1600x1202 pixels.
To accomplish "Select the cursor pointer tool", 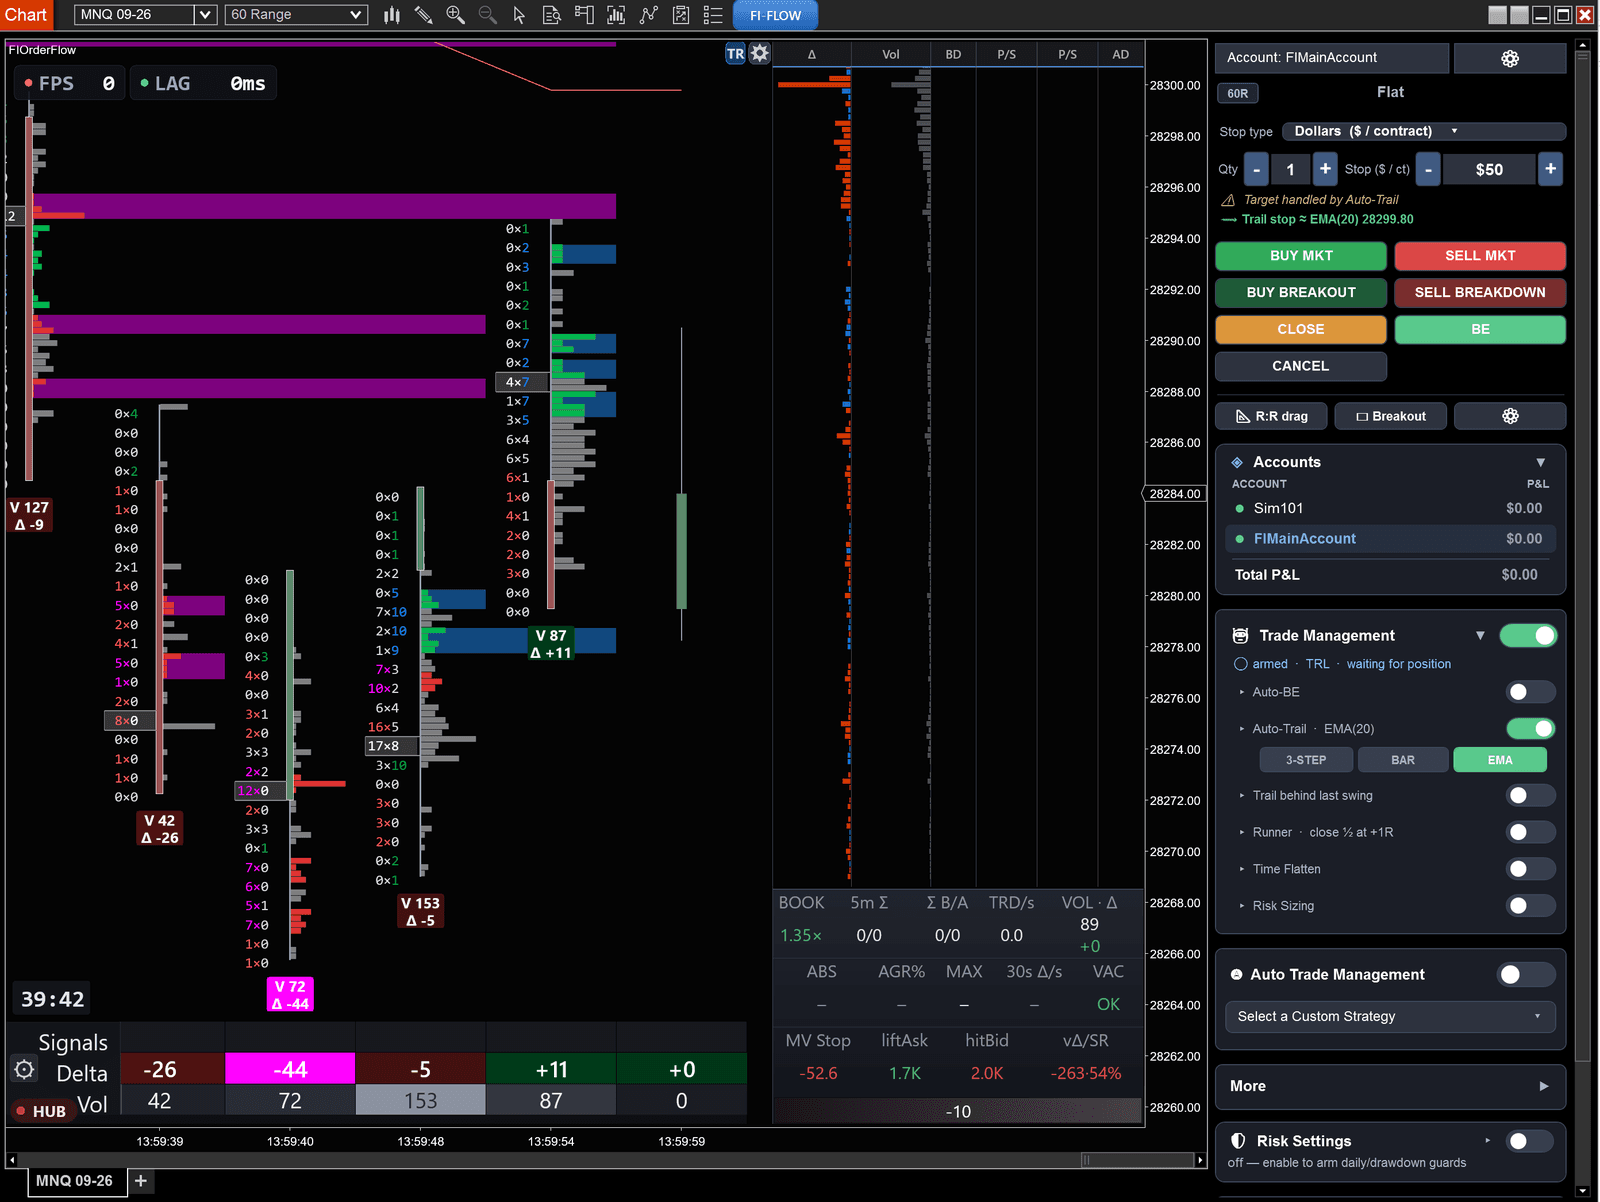I will 519,14.
